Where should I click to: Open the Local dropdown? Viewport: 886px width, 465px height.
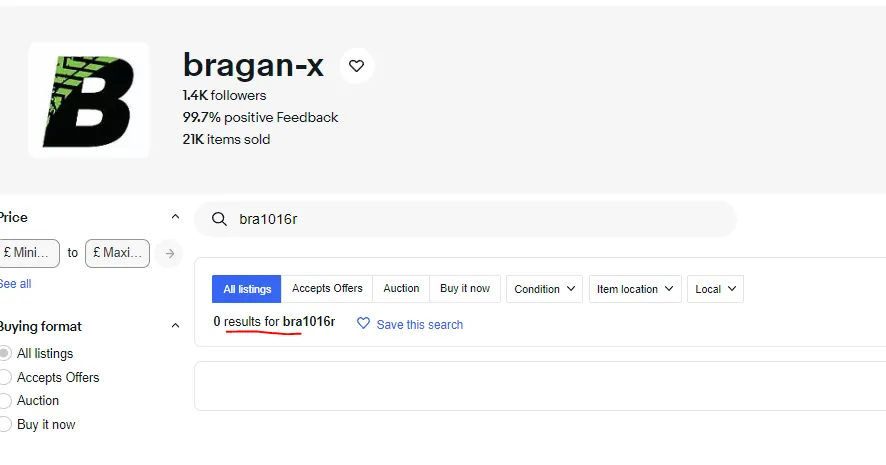pos(715,289)
